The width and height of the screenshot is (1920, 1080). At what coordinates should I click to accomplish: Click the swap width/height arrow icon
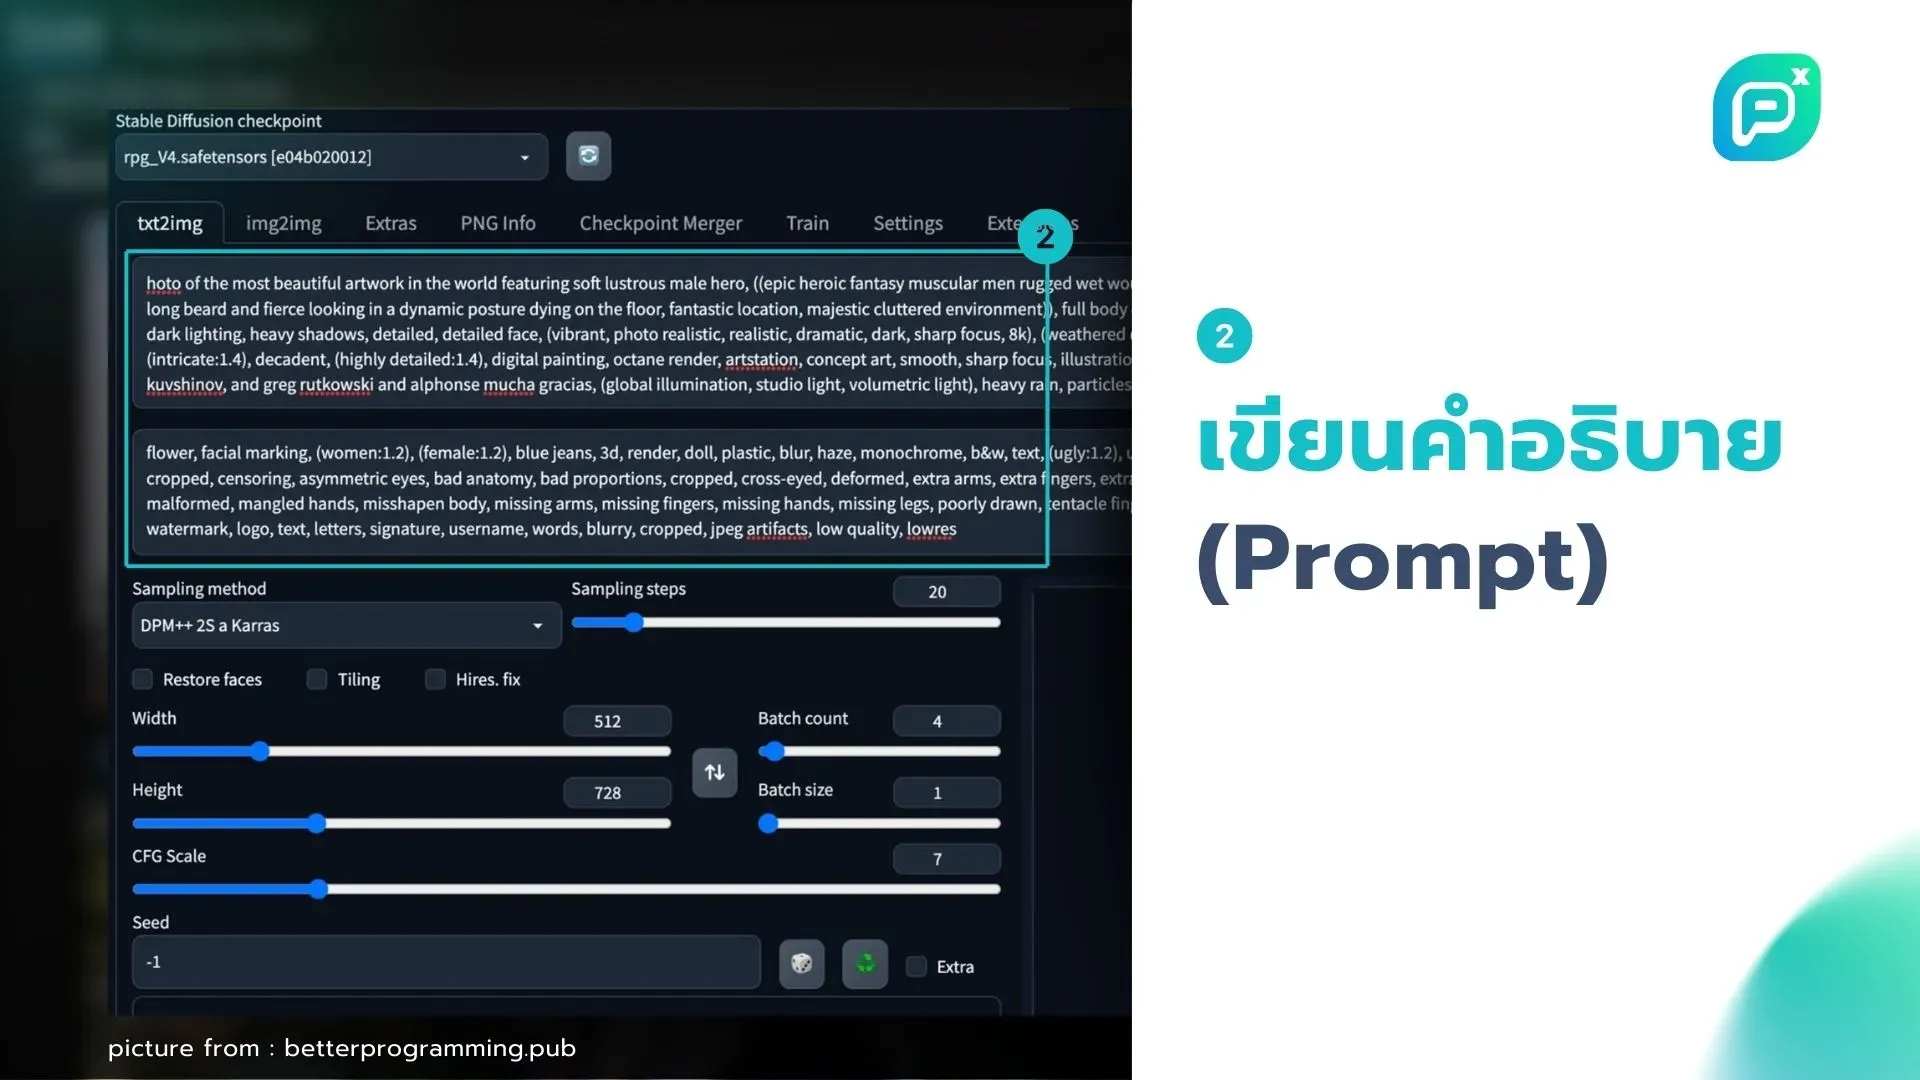coord(713,770)
